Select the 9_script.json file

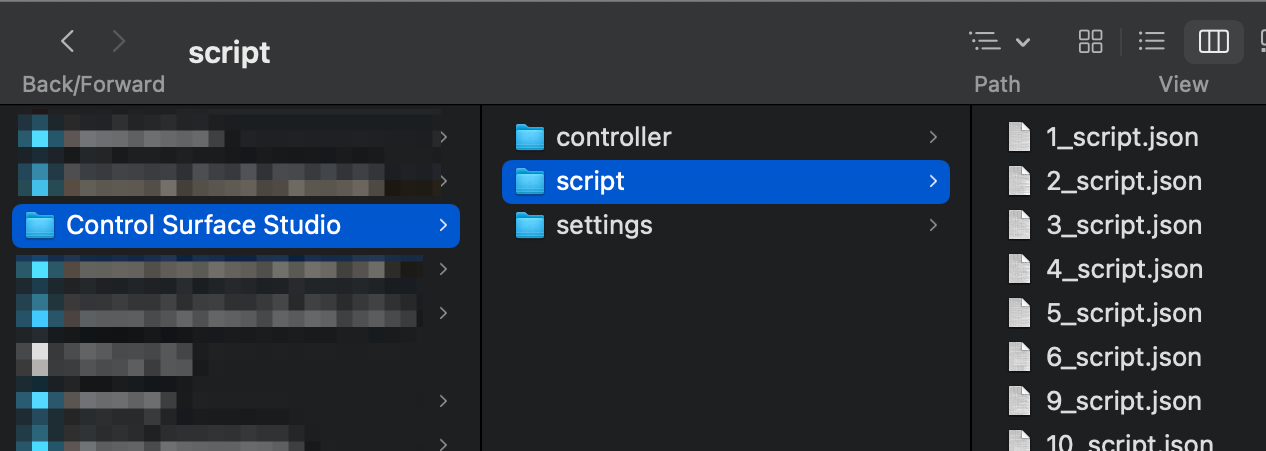click(x=1124, y=401)
